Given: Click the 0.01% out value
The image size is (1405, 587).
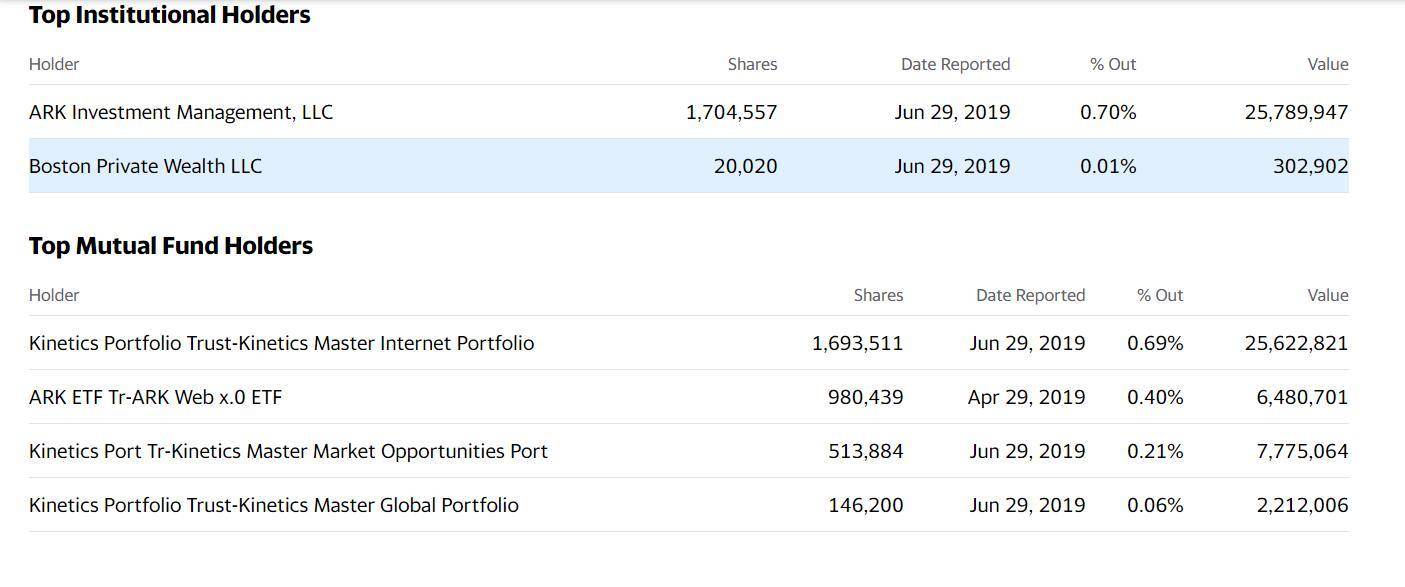Looking at the screenshot, I should (1108, 166).
